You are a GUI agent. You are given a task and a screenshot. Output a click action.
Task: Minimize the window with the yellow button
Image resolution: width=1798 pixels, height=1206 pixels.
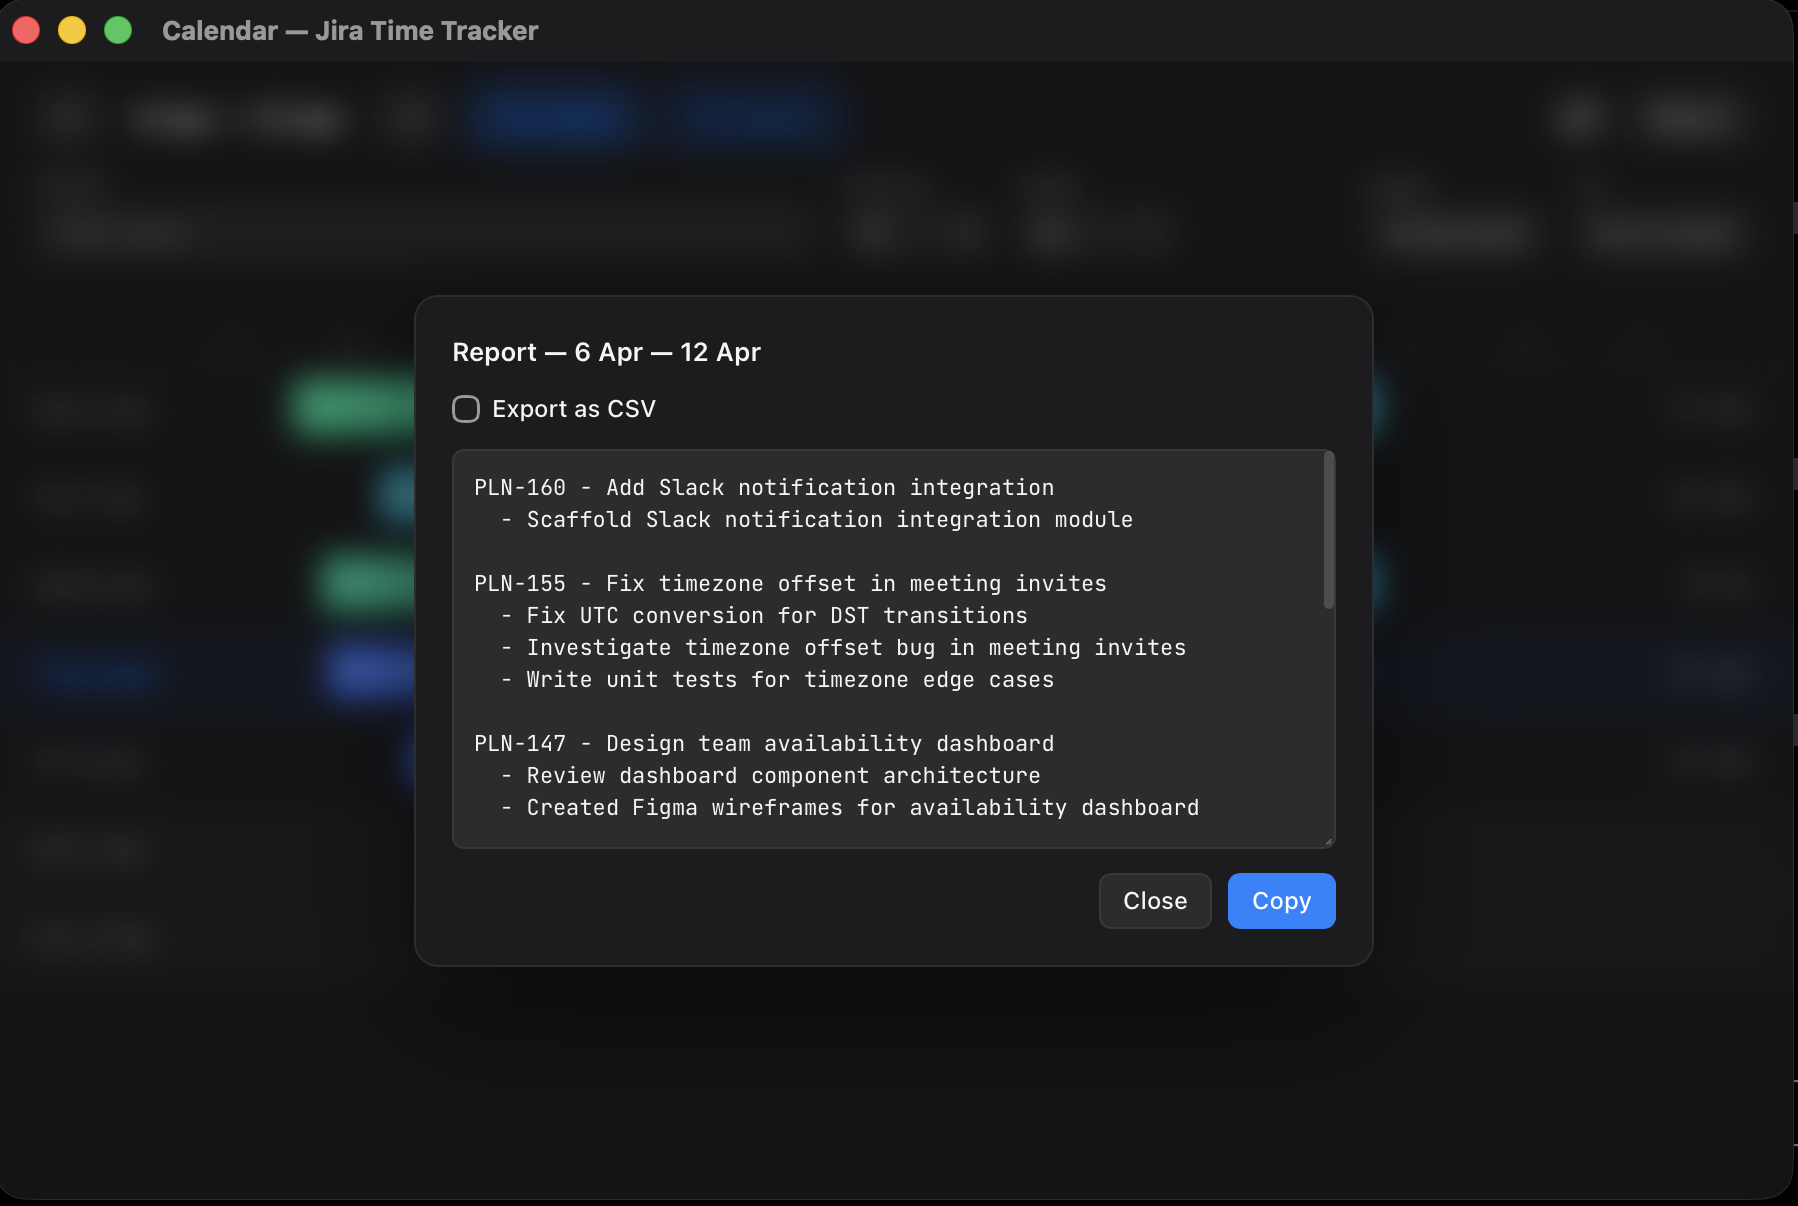tap(72, 31)
